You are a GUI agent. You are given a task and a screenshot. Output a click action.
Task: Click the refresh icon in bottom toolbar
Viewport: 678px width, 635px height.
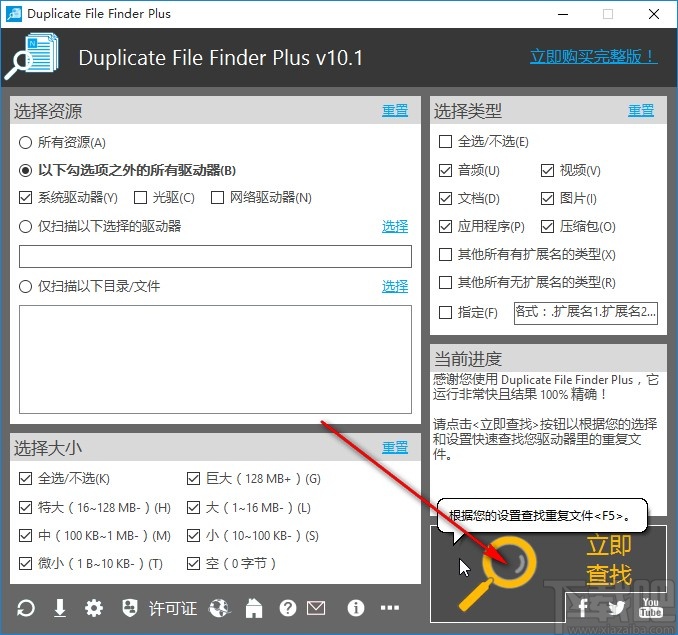click(x=26, y=608)
